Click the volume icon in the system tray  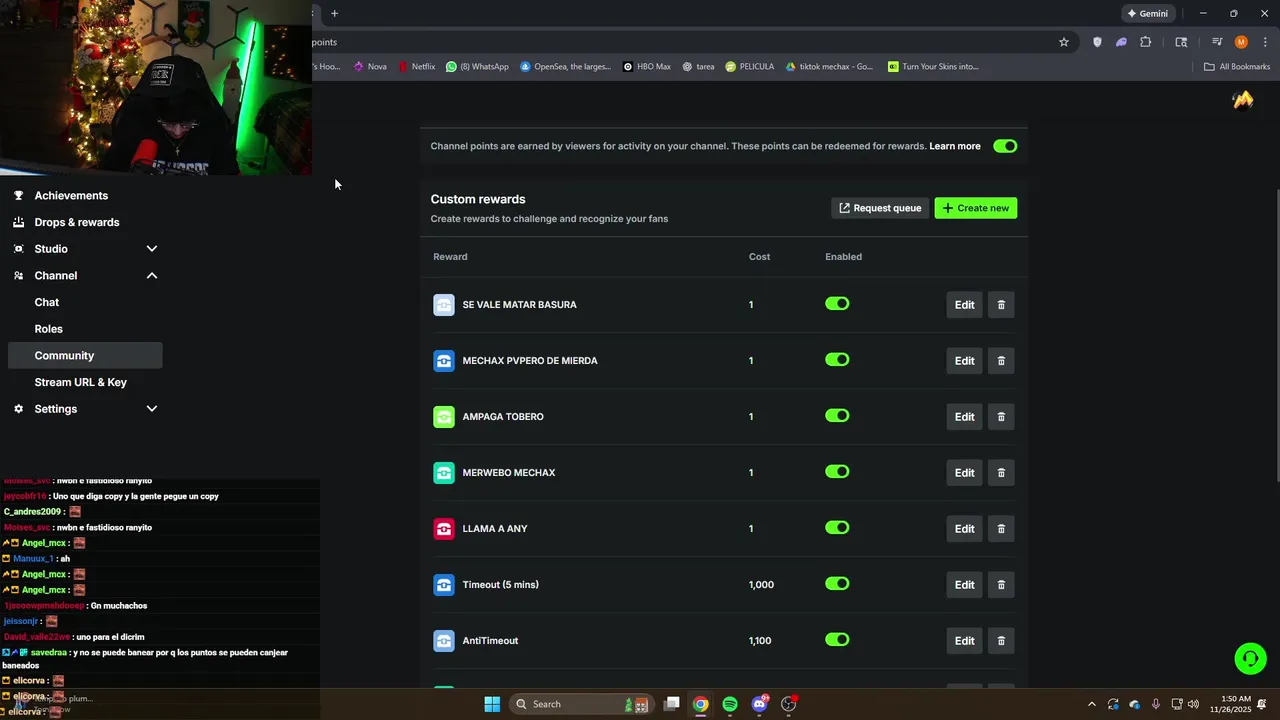(x=1193, y=704)
